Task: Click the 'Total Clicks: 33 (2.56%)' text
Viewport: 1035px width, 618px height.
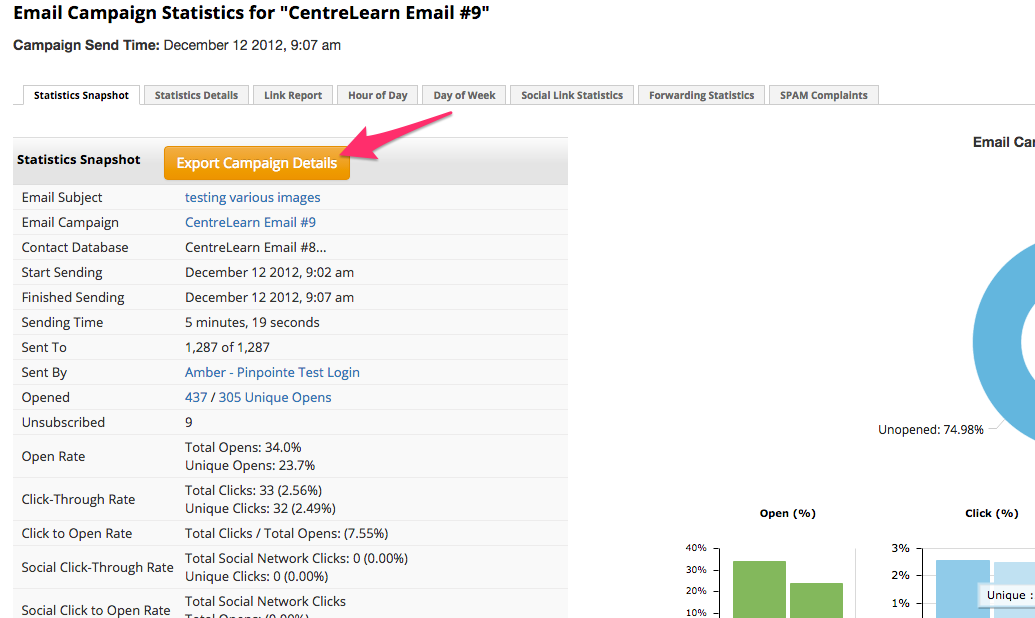Action: (253, 491)
